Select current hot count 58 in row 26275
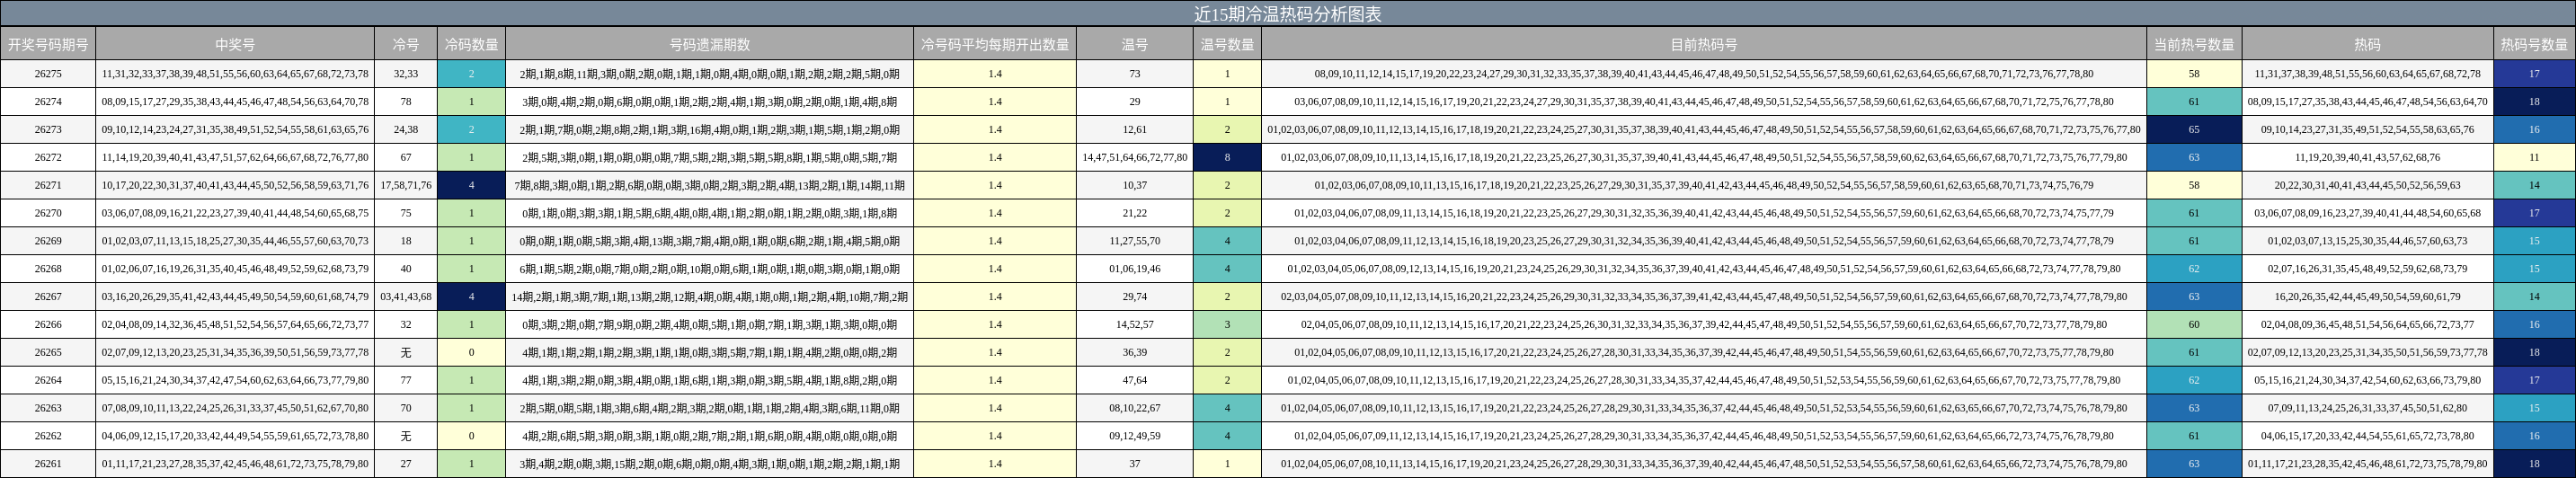Image resolution: width=2576 pixels, height=478 pixels. 2194,74
